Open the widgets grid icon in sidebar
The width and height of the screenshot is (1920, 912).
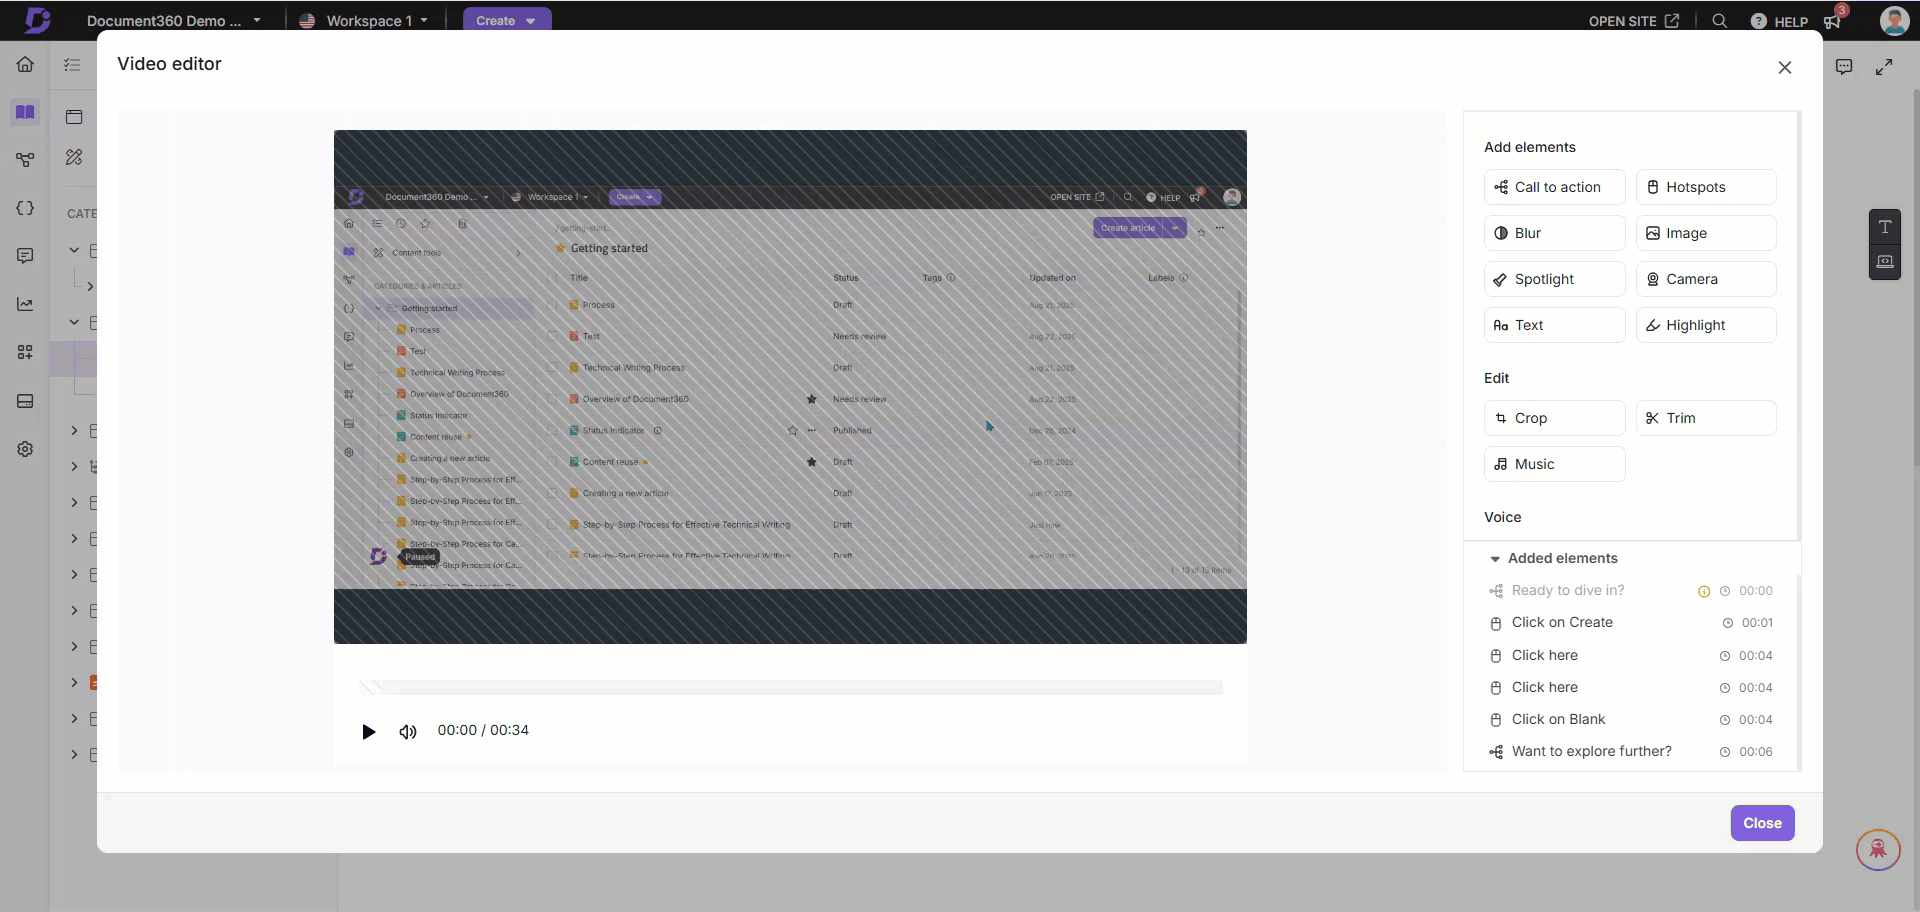tap(25, 352)
